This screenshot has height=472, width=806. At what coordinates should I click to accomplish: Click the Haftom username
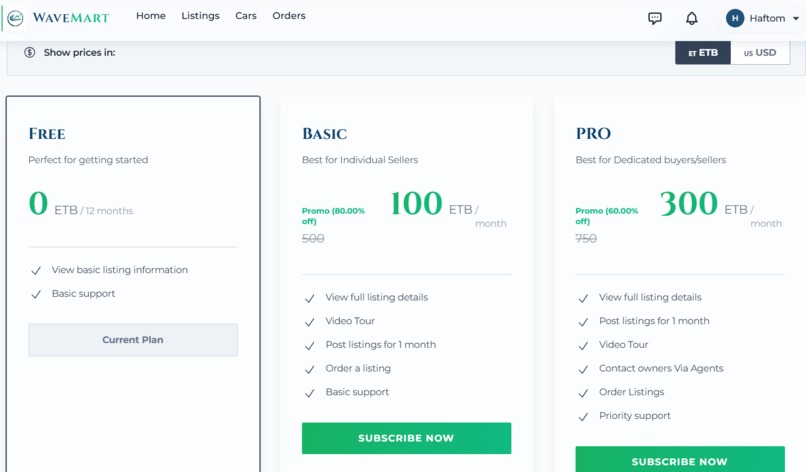[x=767, y=19]
